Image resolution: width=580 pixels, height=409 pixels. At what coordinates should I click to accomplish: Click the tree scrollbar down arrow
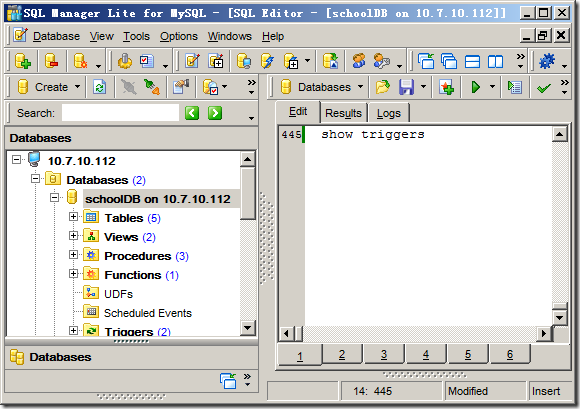(247, 327)
